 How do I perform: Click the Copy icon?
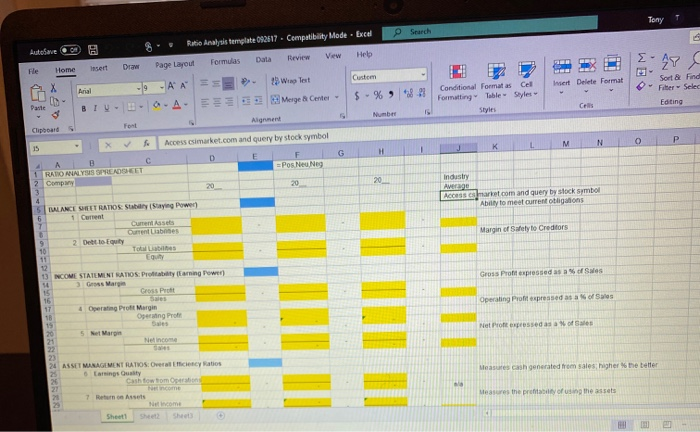[x=54, y=102]
